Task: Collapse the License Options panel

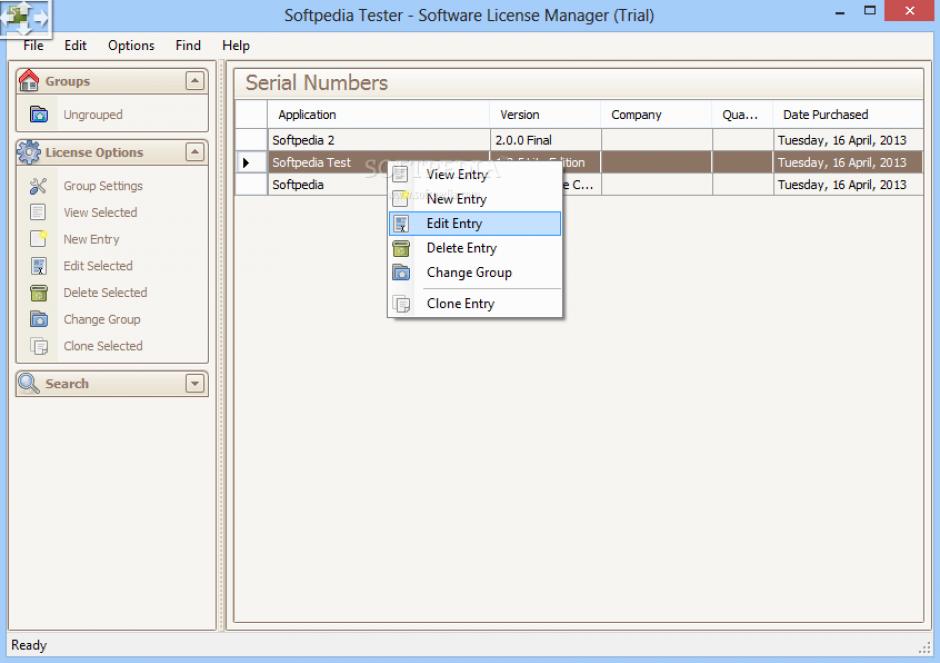Action: [195, 152]
